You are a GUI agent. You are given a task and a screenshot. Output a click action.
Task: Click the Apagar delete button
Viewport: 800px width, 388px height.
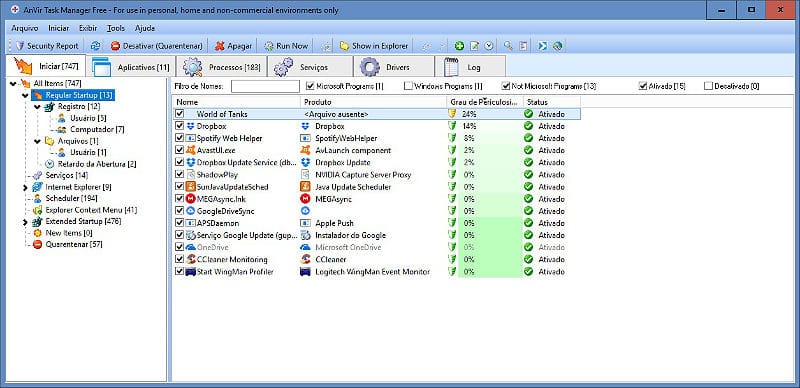(x=233, y=46)
